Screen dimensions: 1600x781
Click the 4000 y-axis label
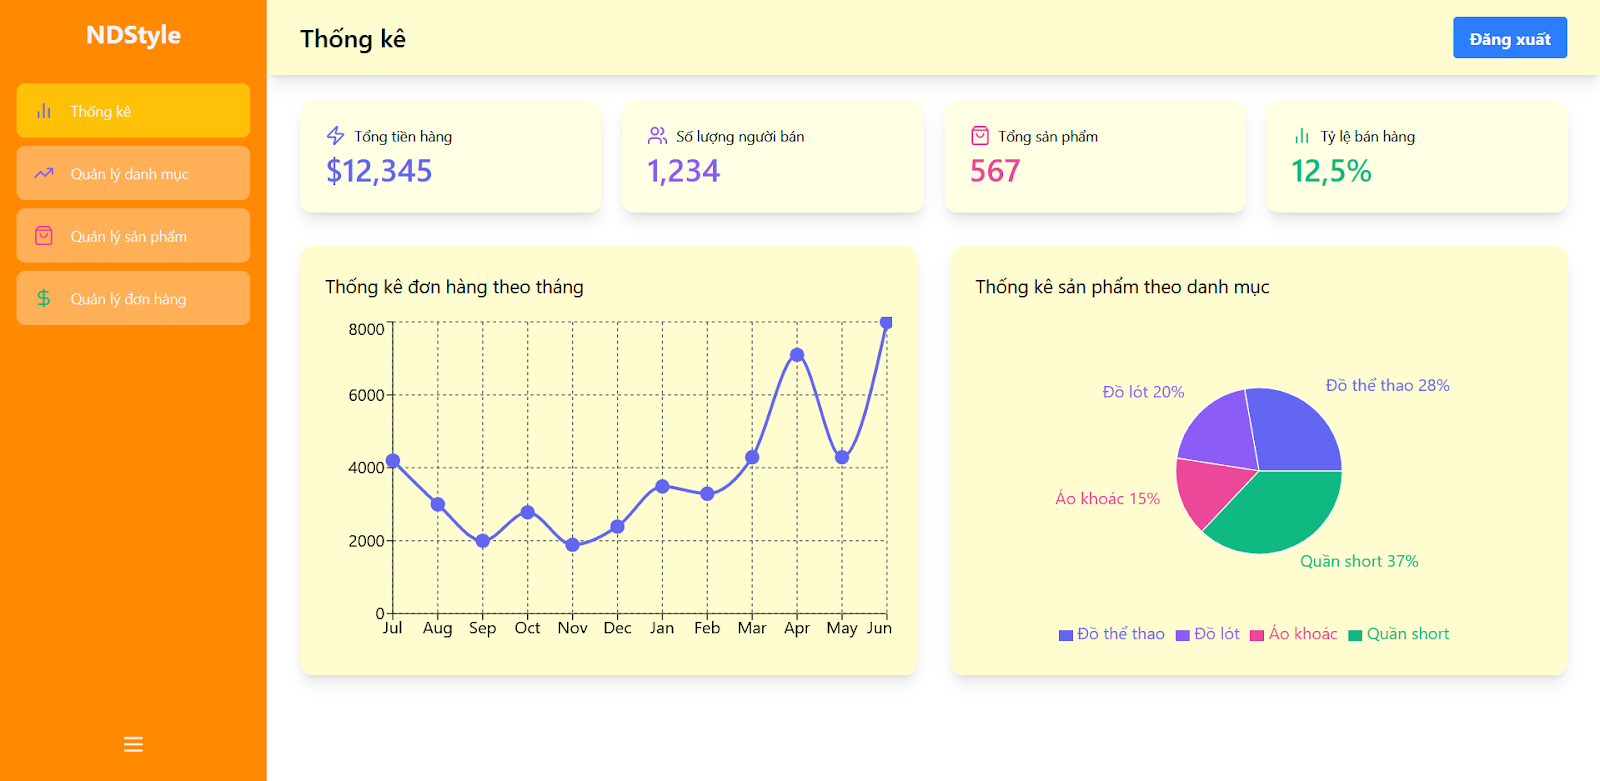tap(366, 467)
